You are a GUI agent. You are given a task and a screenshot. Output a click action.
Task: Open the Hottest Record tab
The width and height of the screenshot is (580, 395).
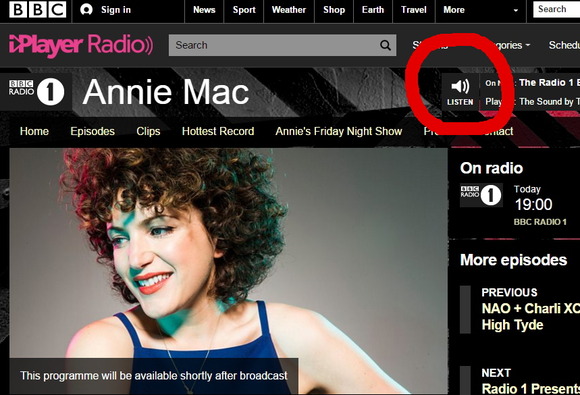(x=218, y=131)
